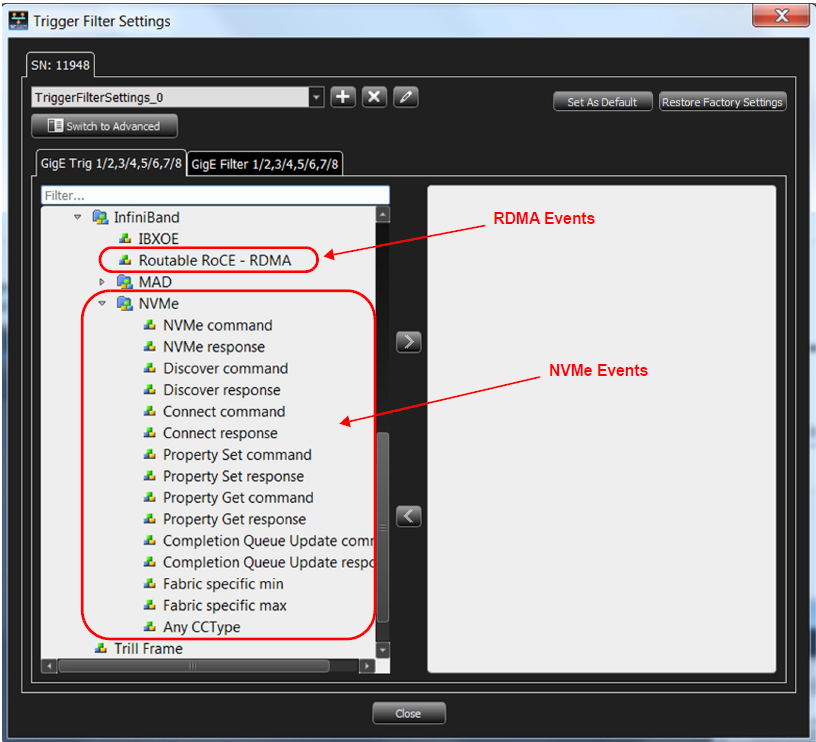Select the IBXOE event item
The height and width of the screenshot is (742, 816).
[158, 239]
